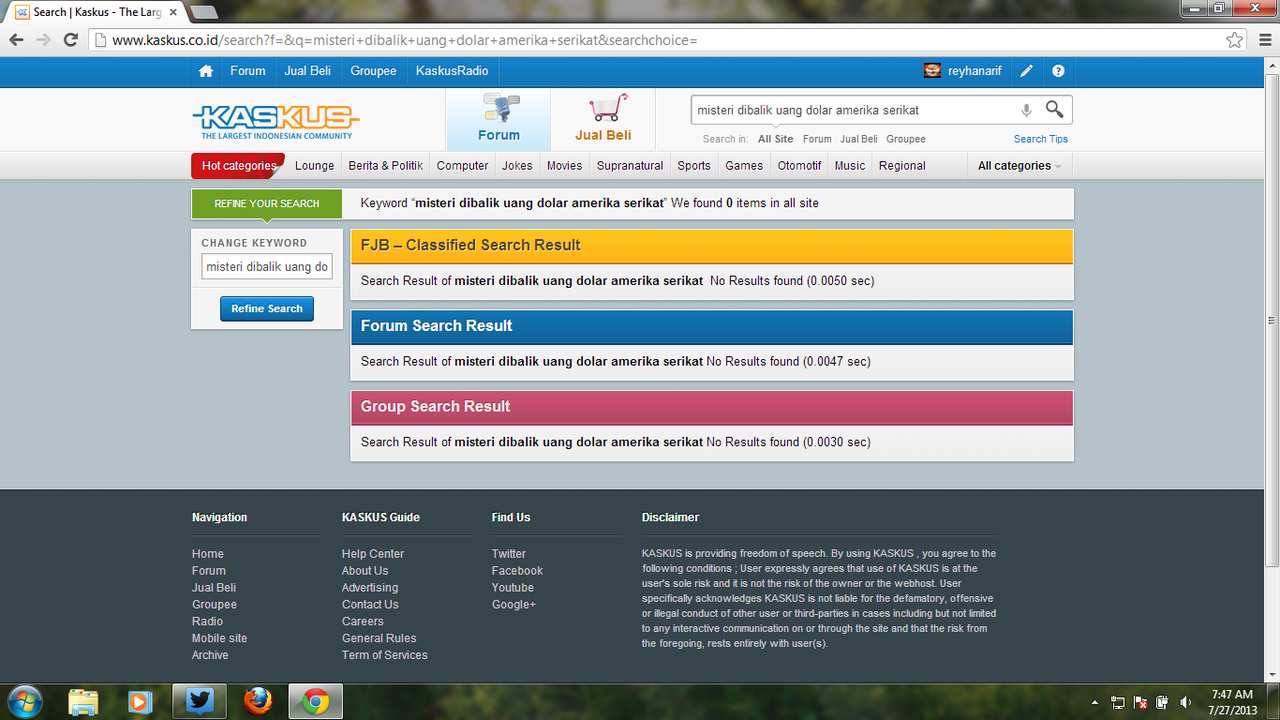Click the Home icon in blue bar
1280x720 pixels.
pyautogui.click(x=206, y=71)
